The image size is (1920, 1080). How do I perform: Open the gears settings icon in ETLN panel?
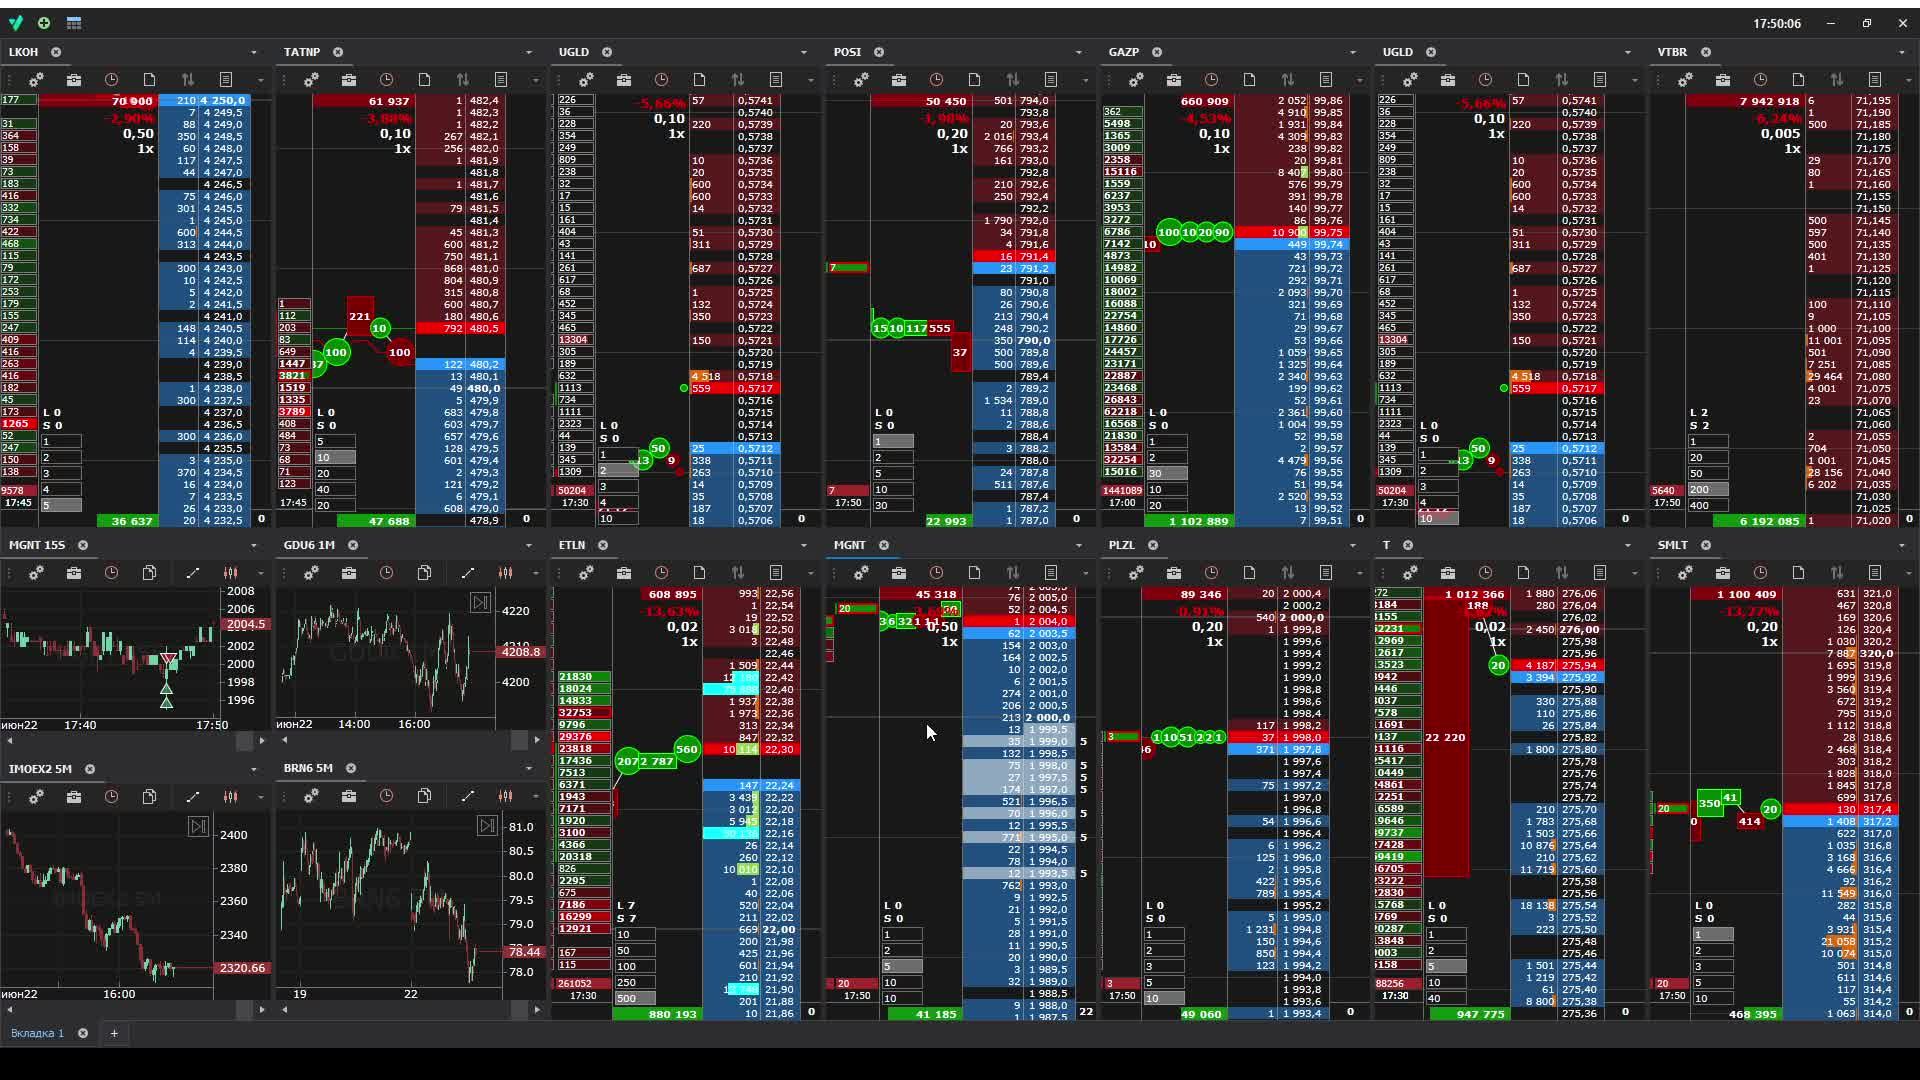(x=586, y=573)
